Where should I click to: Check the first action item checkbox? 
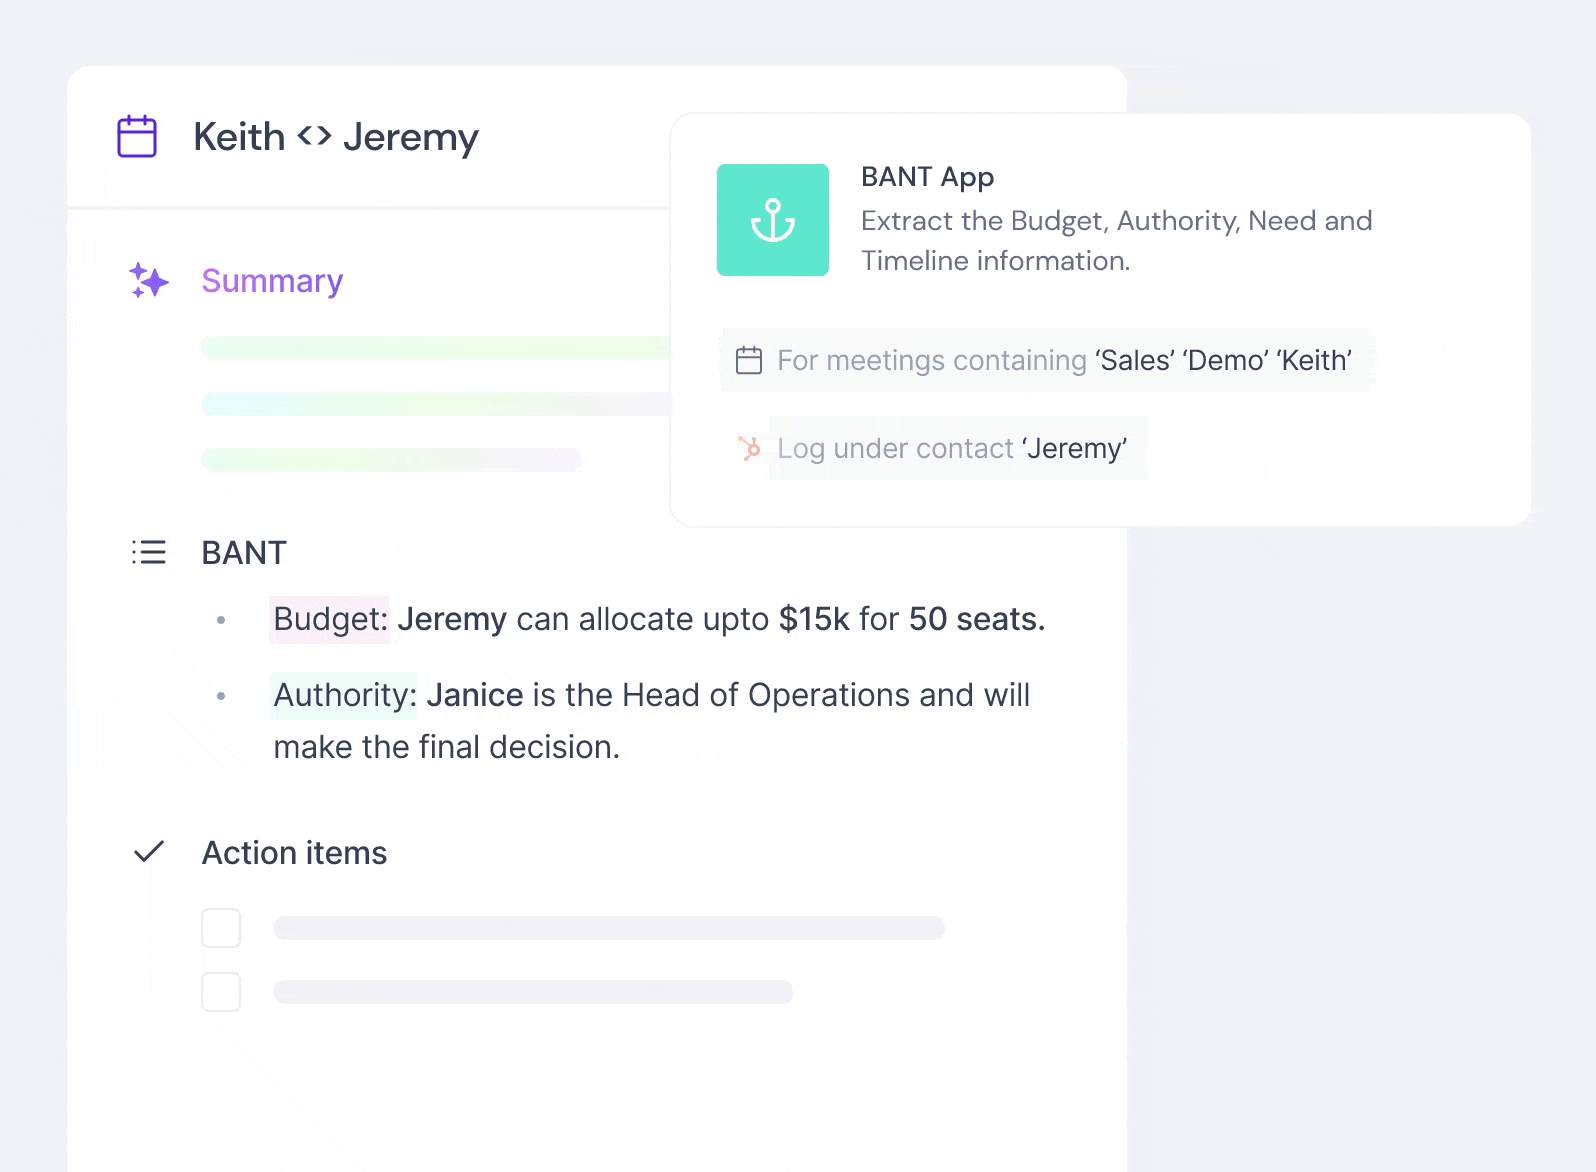click(x=221, y=928)
